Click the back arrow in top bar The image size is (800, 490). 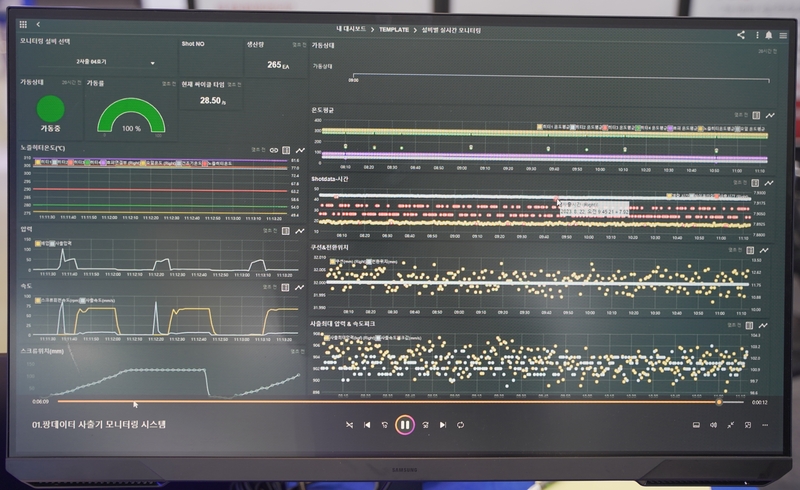(x=38, y=22)
